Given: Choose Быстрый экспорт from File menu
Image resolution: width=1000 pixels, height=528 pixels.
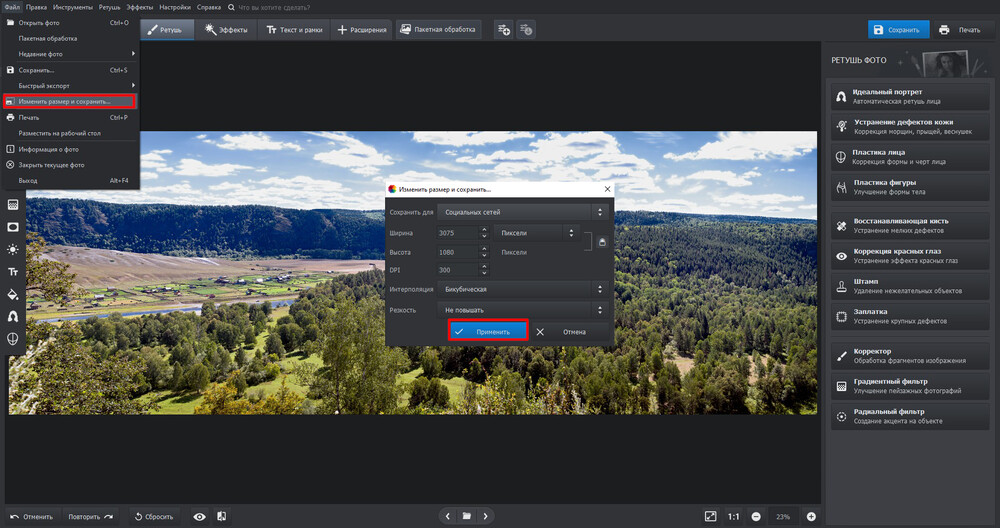Looking at the screenshot, I should click(70, 86).
